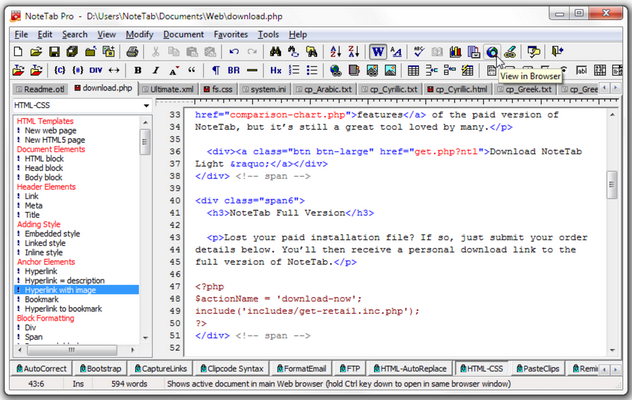Create a new document with the blank page icon
632x400 pixels.
[x=18, y=52]
